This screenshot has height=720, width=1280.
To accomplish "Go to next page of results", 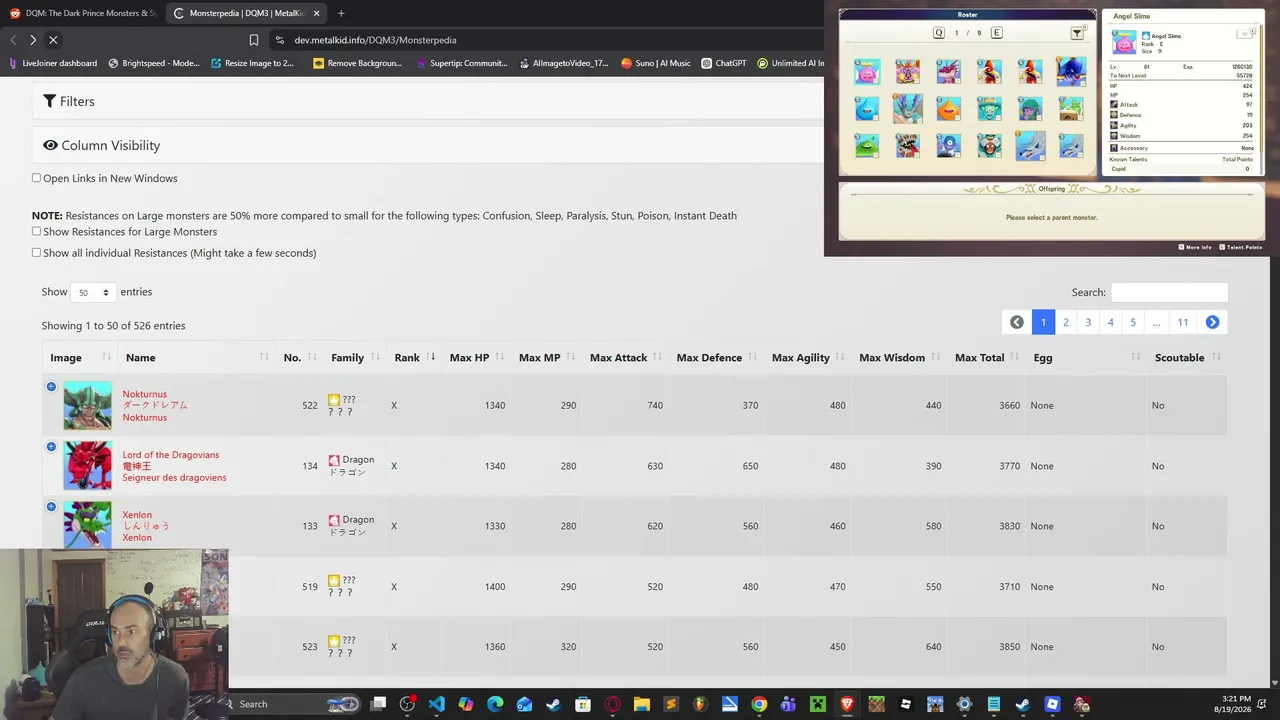I will pos(1212,322).
